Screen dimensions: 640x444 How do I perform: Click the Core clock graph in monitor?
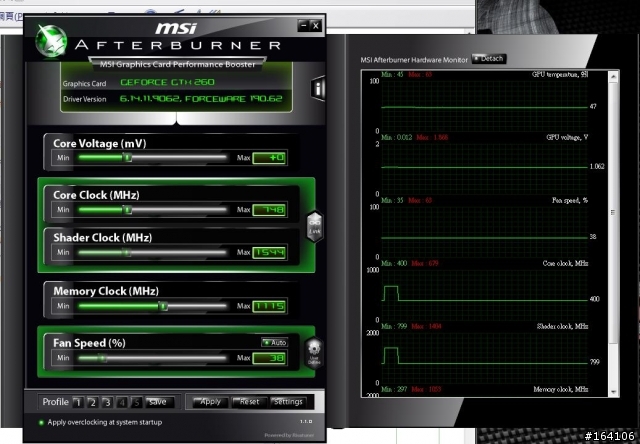tap(484, 295)
